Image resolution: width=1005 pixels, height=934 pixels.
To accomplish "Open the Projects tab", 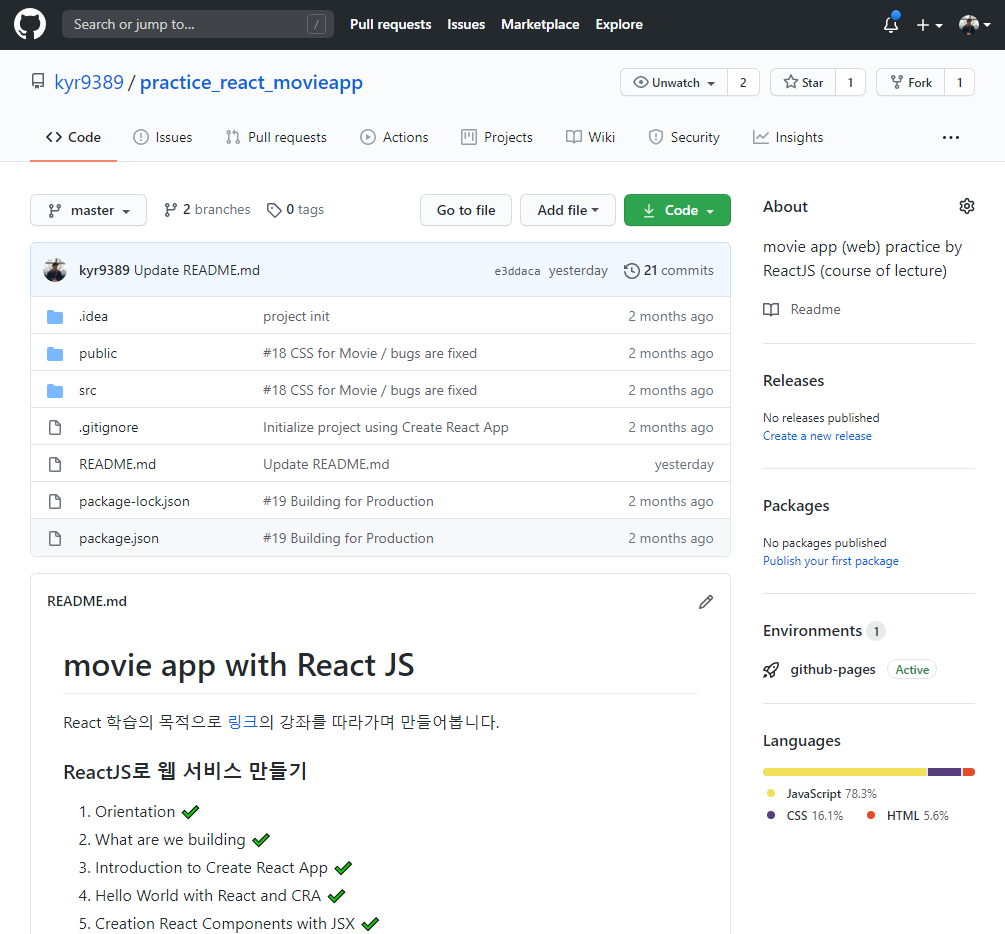I will tap(497, 137).
